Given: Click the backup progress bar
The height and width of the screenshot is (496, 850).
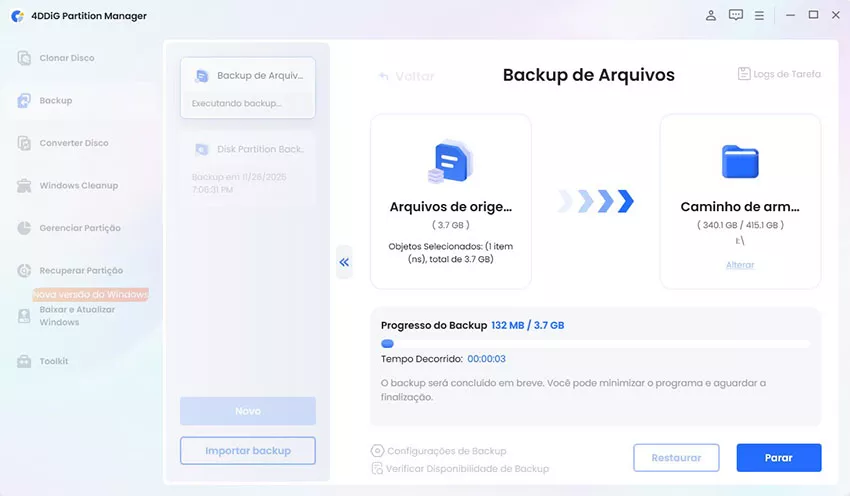Looking at the screenshot, I should click(596, 344).
